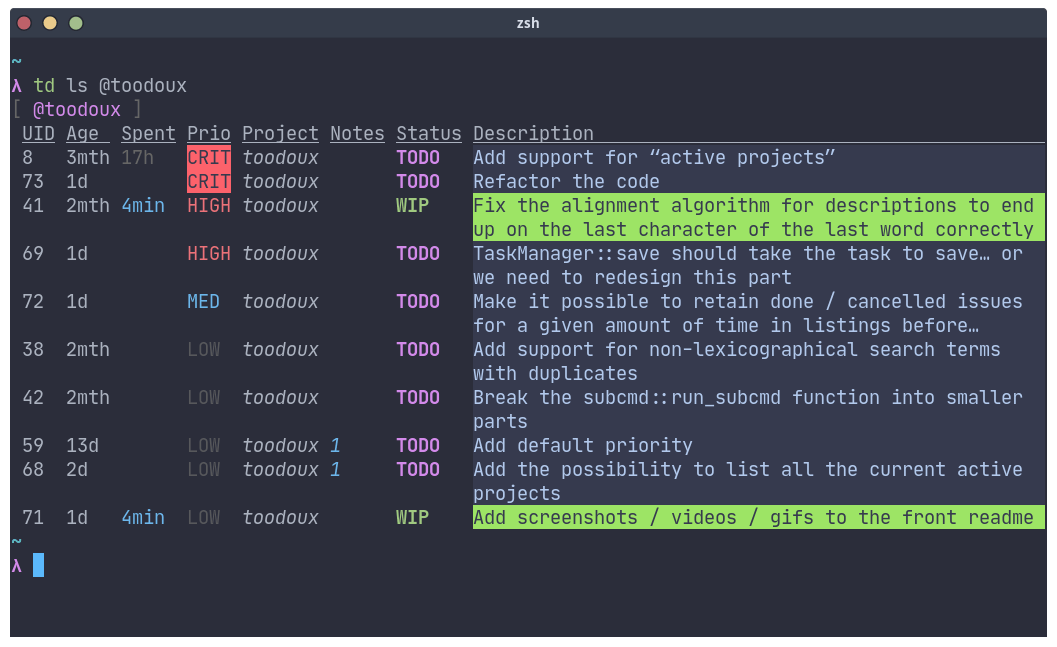Click the MED priority of task 72
The height and width of the screenshot is (647, 1057).
203,301
